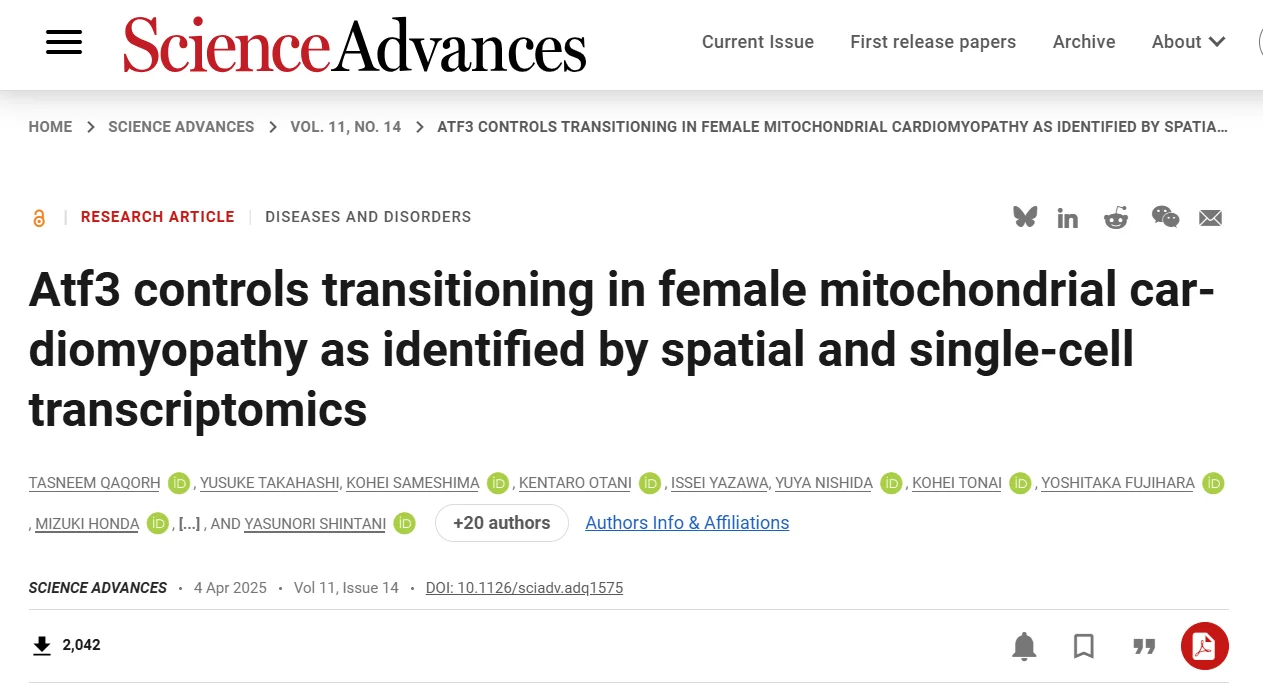The width and height of the screenshot is (1263, 692).
Task: Share article by email envelope icon
Action: pyautogui.click(x=1211, y=218)
